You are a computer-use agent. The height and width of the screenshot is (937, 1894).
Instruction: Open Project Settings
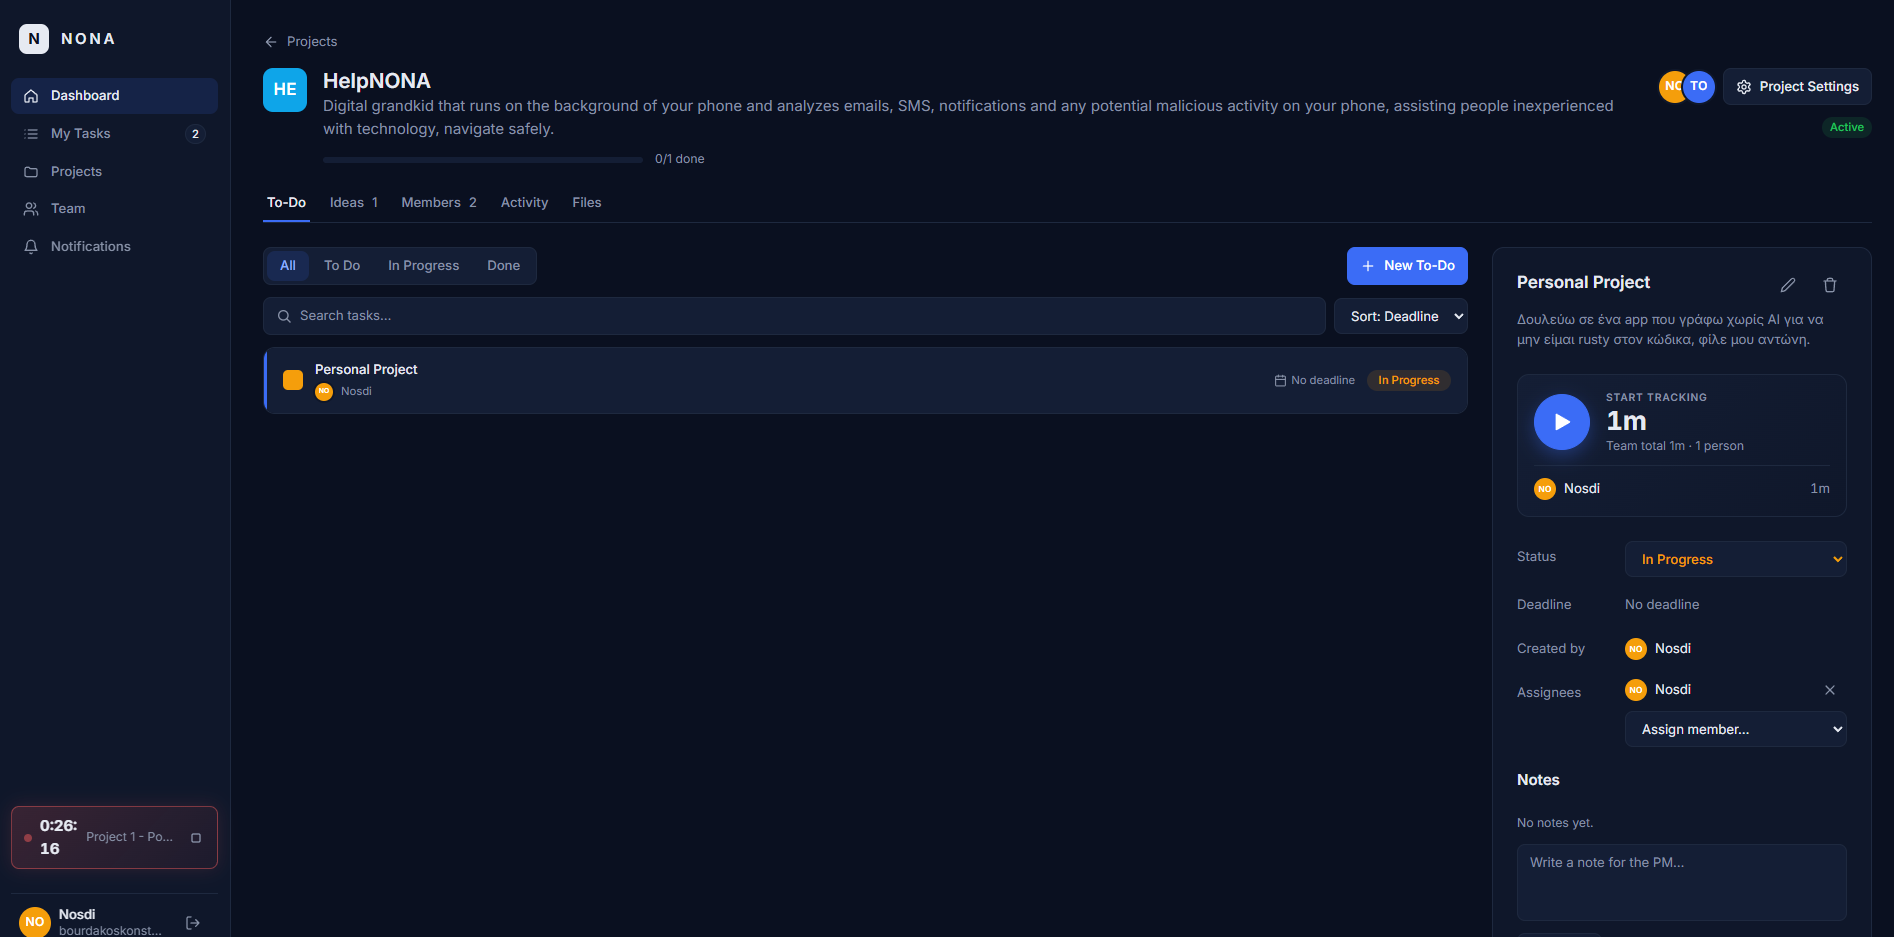(x=1797, y=87)
